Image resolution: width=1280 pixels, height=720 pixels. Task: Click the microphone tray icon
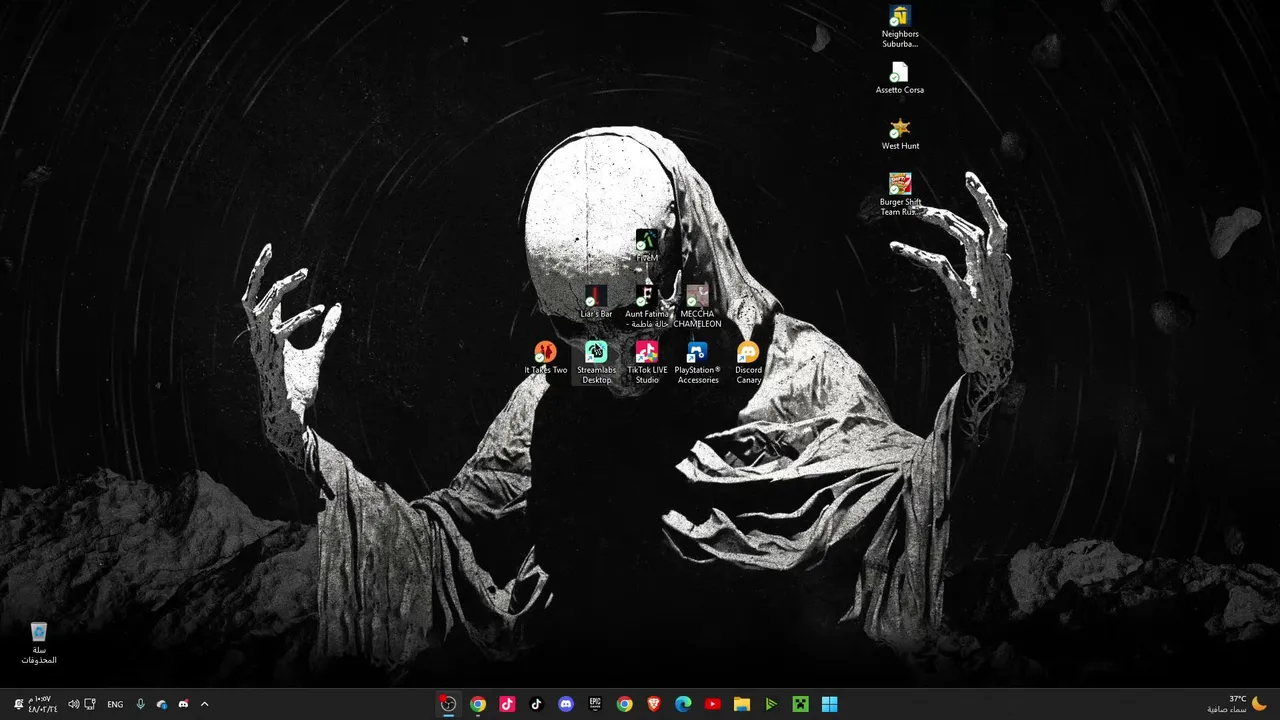click(140, 704)
